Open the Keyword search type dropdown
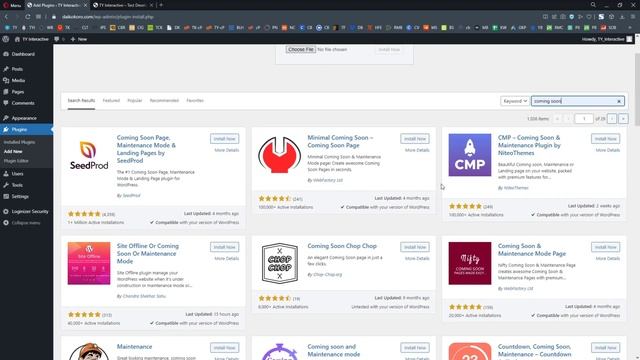The image size is (640, 360). (x=515, y=101)
